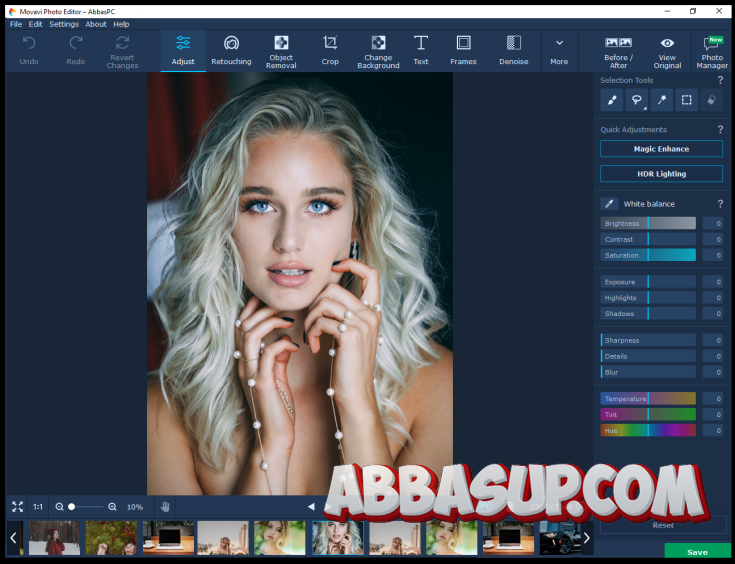The image size is (735, 564).
Task: Click the Blur slider
Action: [x=648, y=372]
